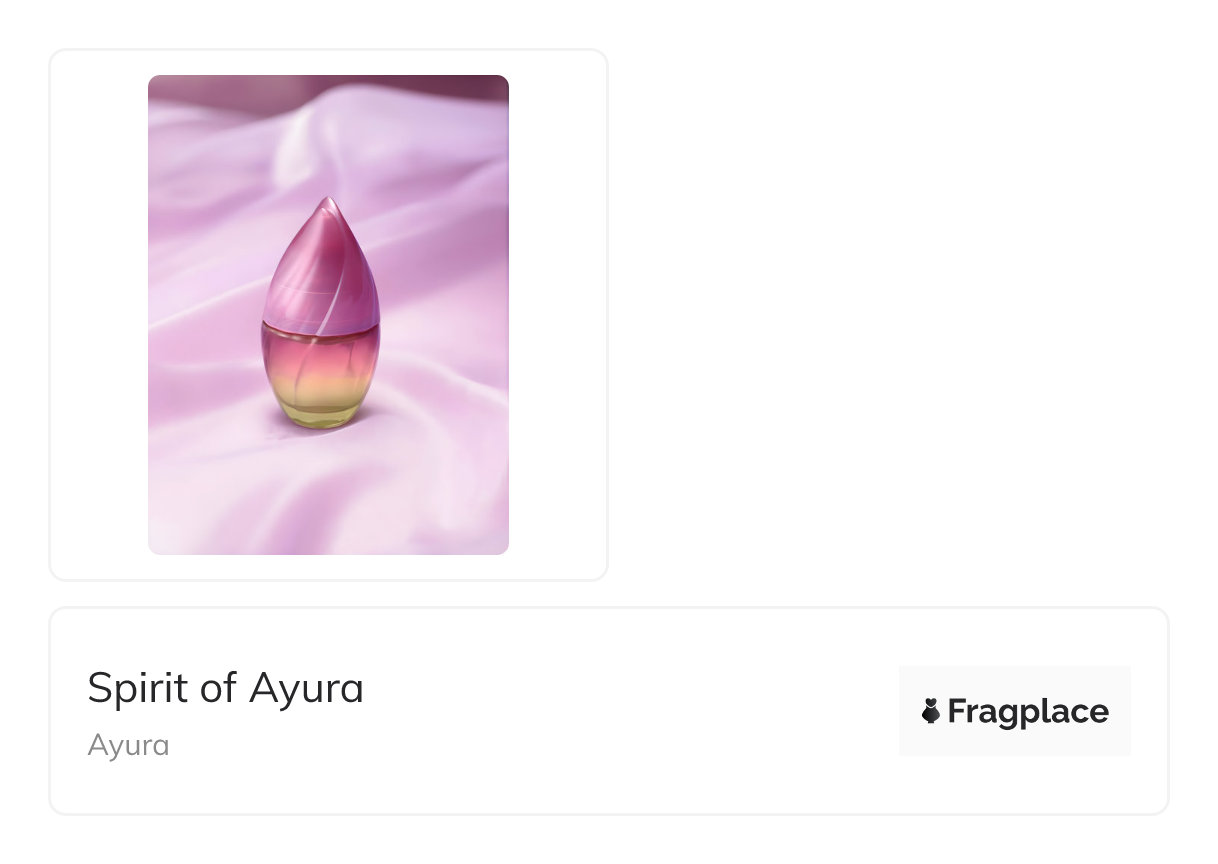Click the dark purple top edge of photo
The height and width of the screenshot is (864, 1218).
click(328, 84)
